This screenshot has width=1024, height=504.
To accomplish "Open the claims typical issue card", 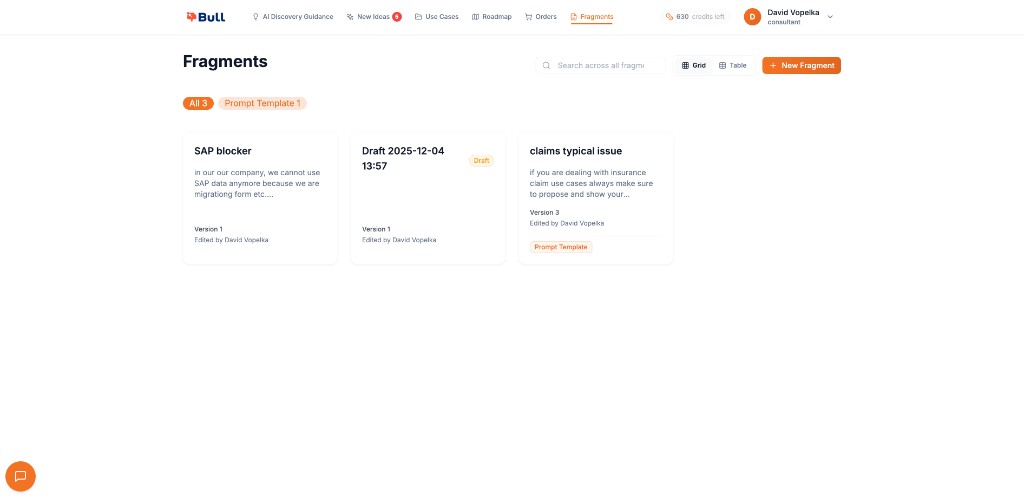I will (x=595, y=198).
